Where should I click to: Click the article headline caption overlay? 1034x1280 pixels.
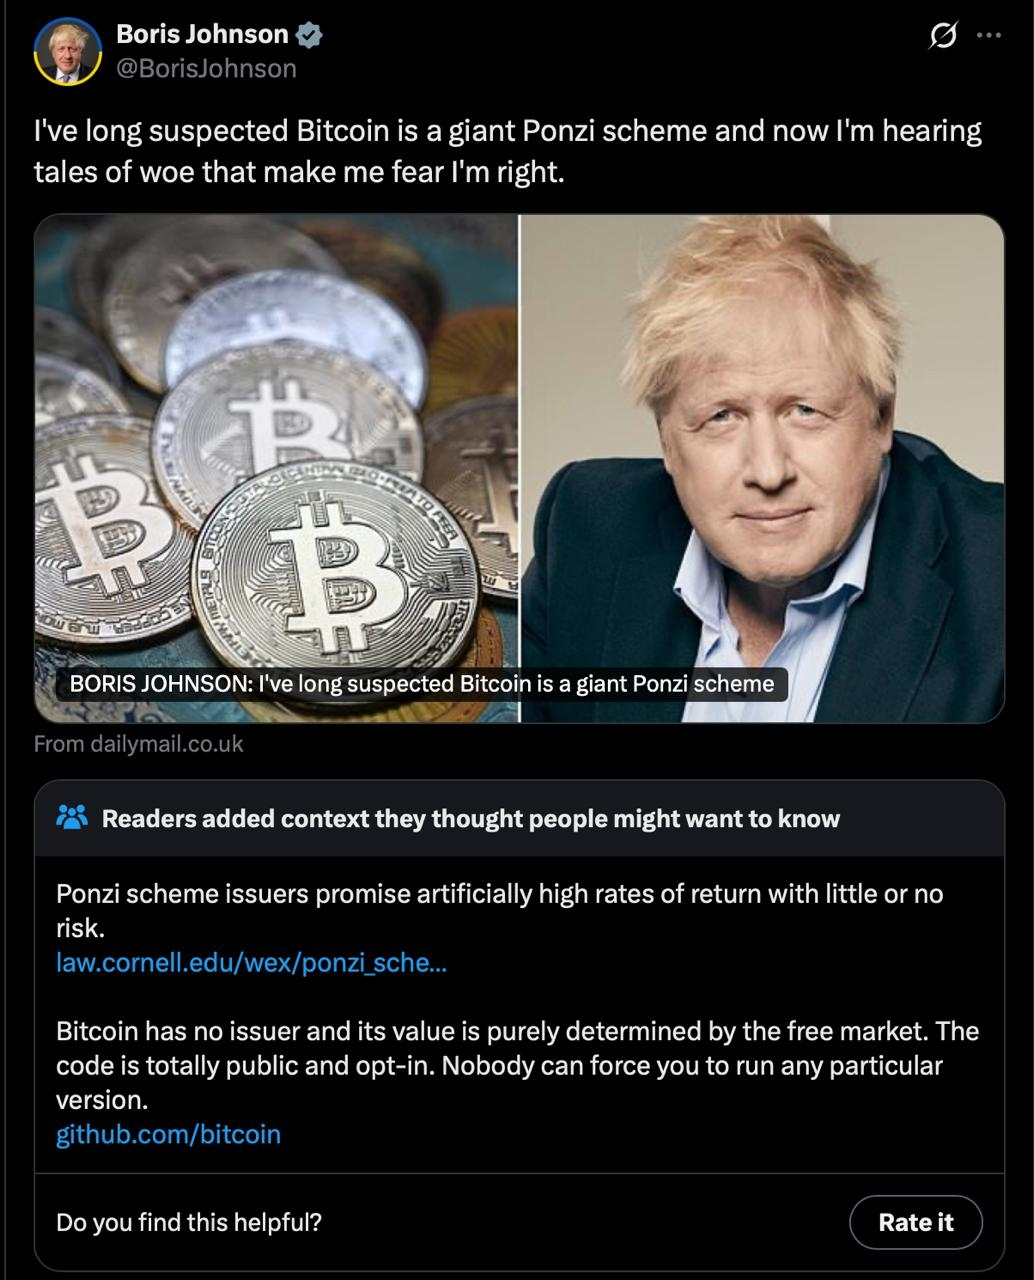tap(422, 684)
